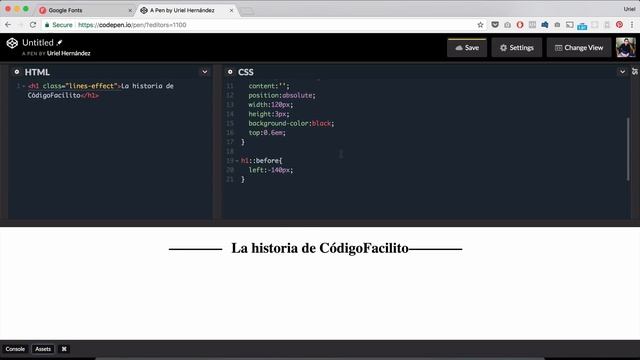This screenshot has height=360, width=640.
Task: Save the pen
Action: pyautogui.click(x=467, y=48)
